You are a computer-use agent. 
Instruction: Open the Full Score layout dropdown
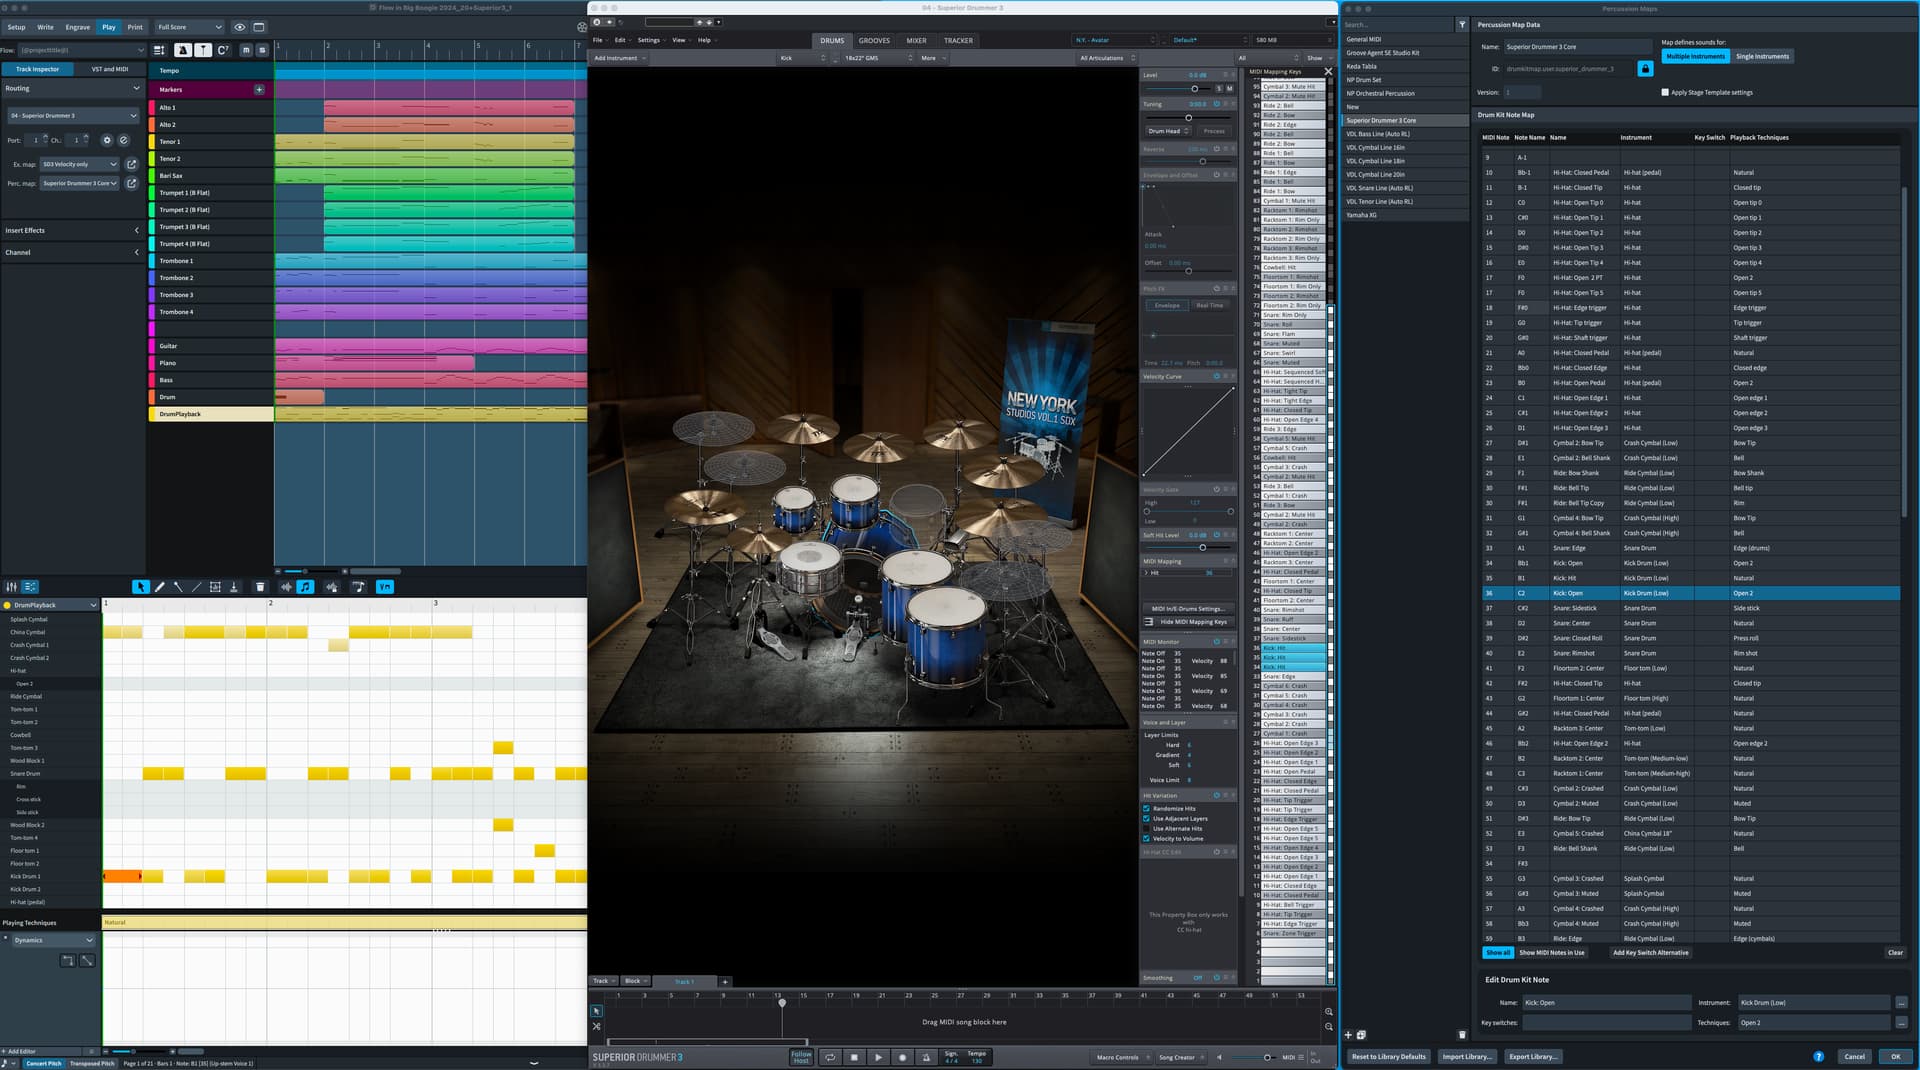[190, 27]
